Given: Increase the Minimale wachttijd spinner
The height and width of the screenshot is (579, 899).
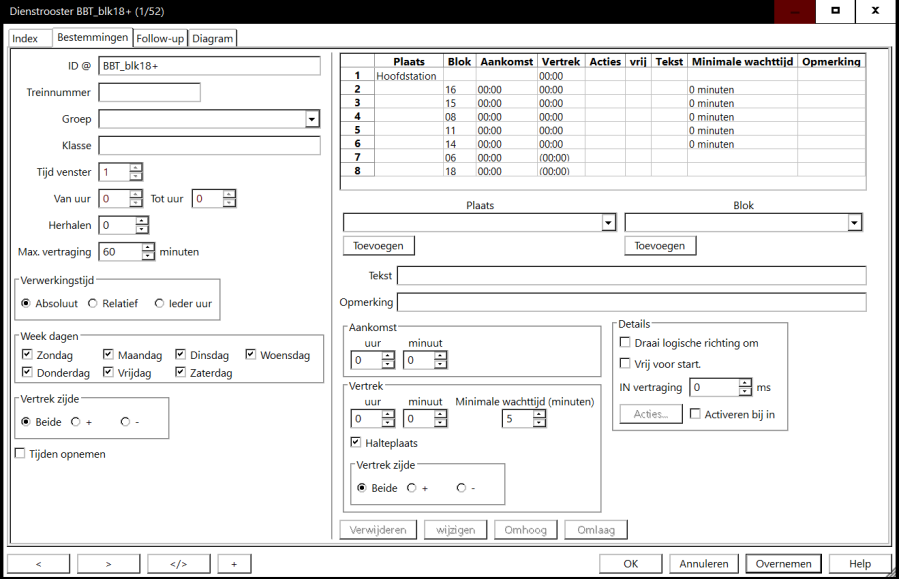Looking at the screenshot, I should (540, 414).
